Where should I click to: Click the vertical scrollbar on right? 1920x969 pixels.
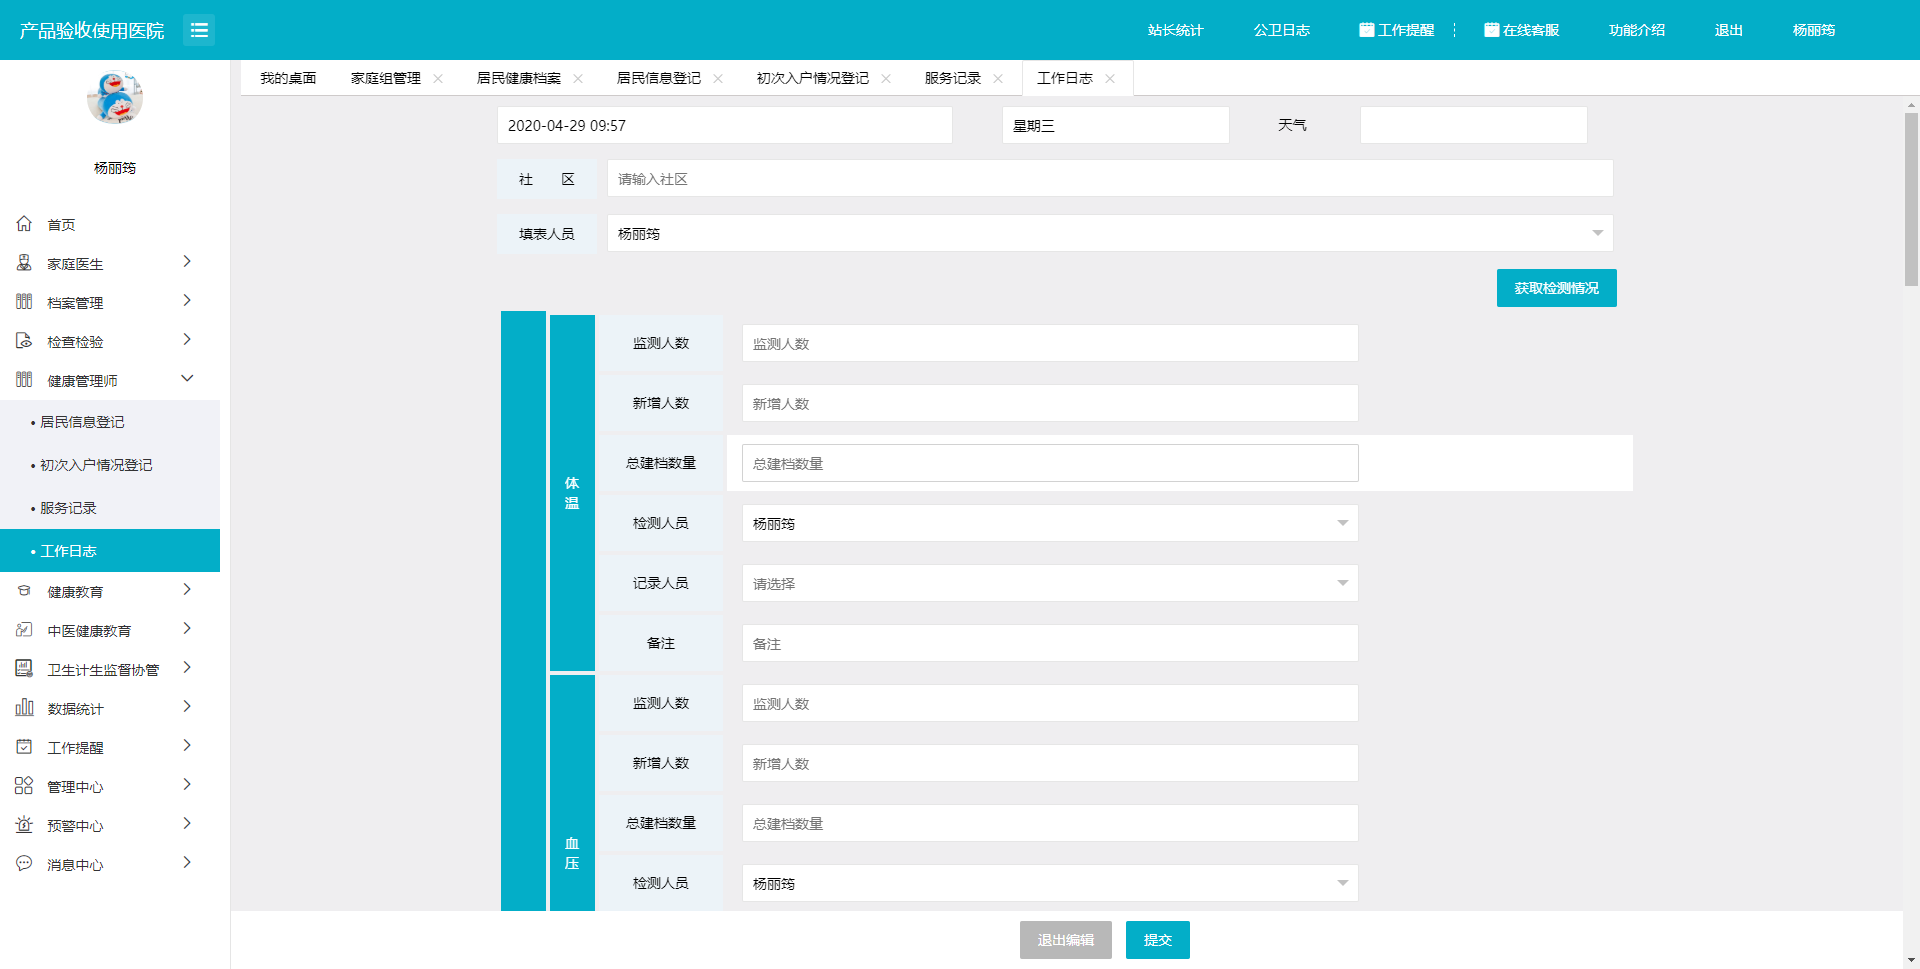pos(1911,200)
